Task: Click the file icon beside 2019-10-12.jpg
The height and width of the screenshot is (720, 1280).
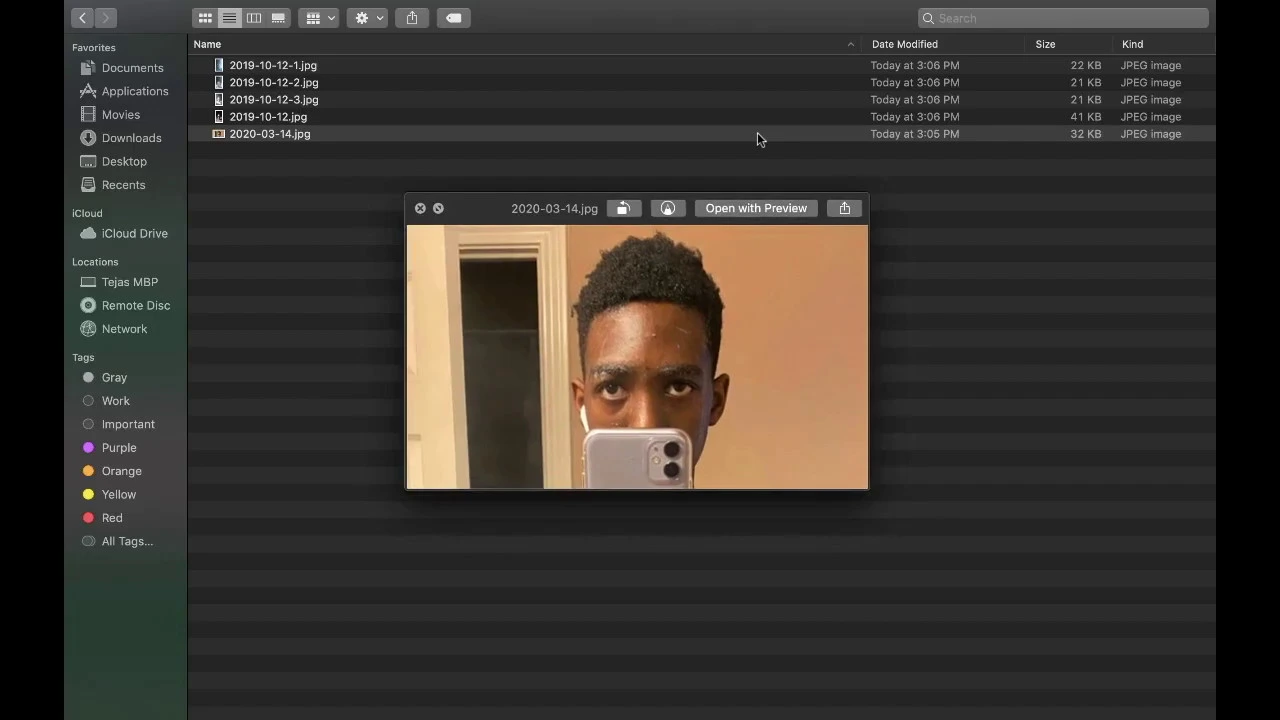Action: tap(219, 116)
